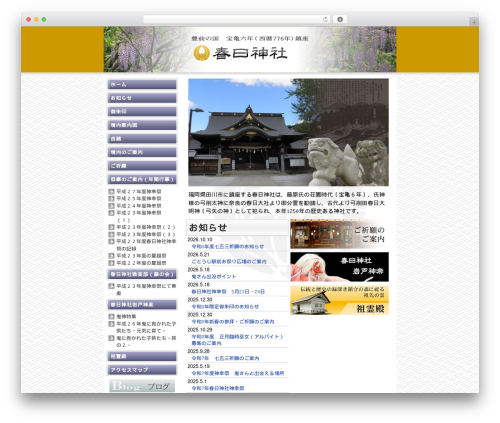Open 平成２３年度の夏越祭 link
Viewport: 500px width, 423px height.
pyautogui.click(x=141, y=256)
